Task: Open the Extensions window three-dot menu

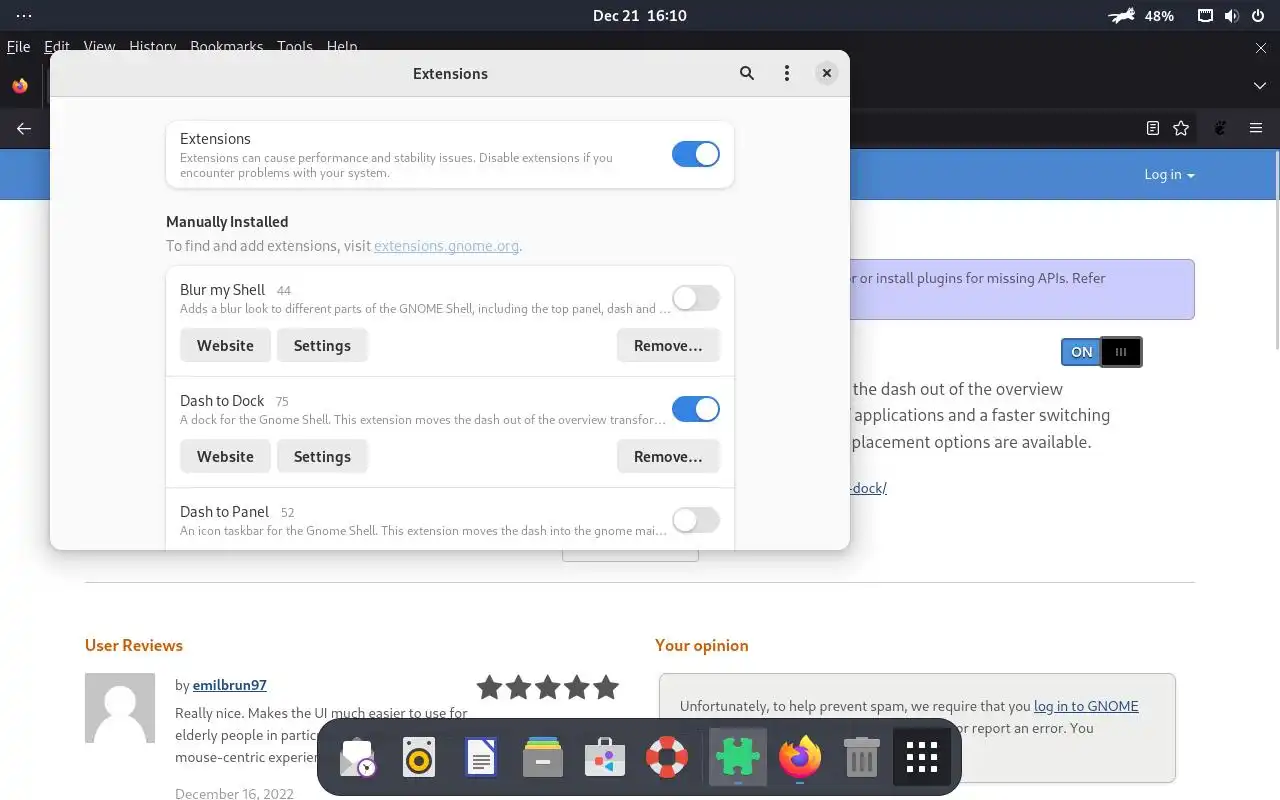Action: [787, 73]
